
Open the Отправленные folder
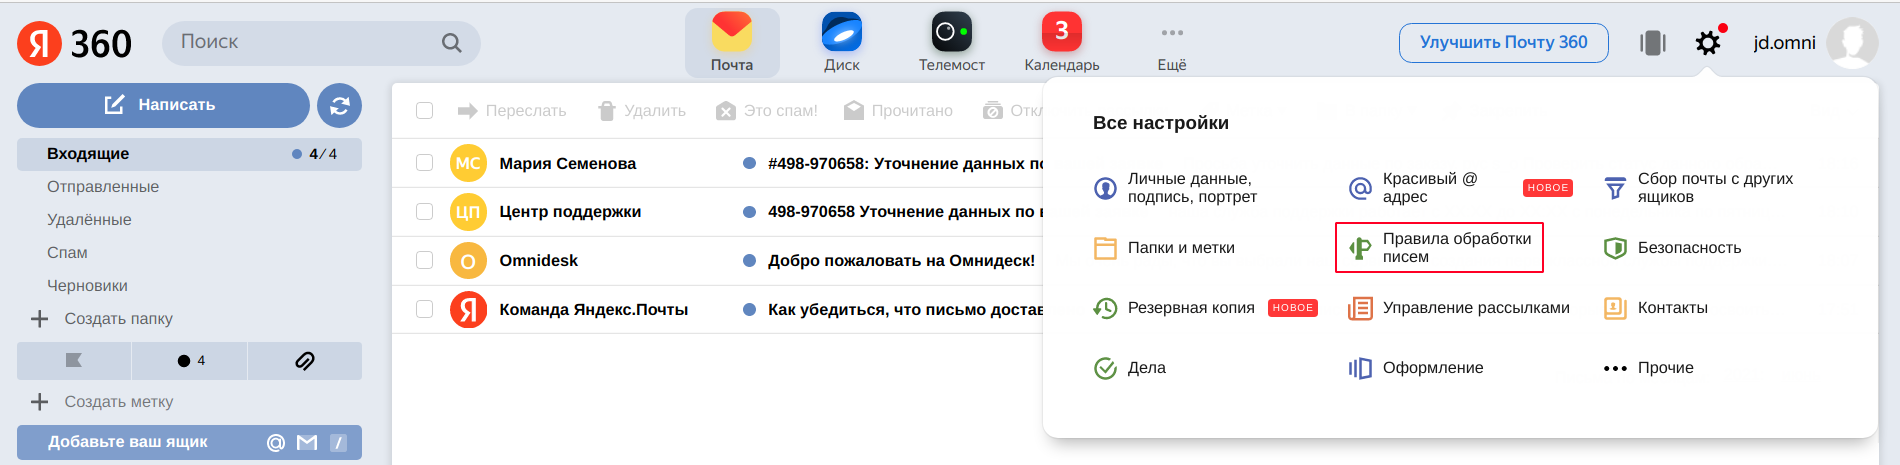coord(103,187)
